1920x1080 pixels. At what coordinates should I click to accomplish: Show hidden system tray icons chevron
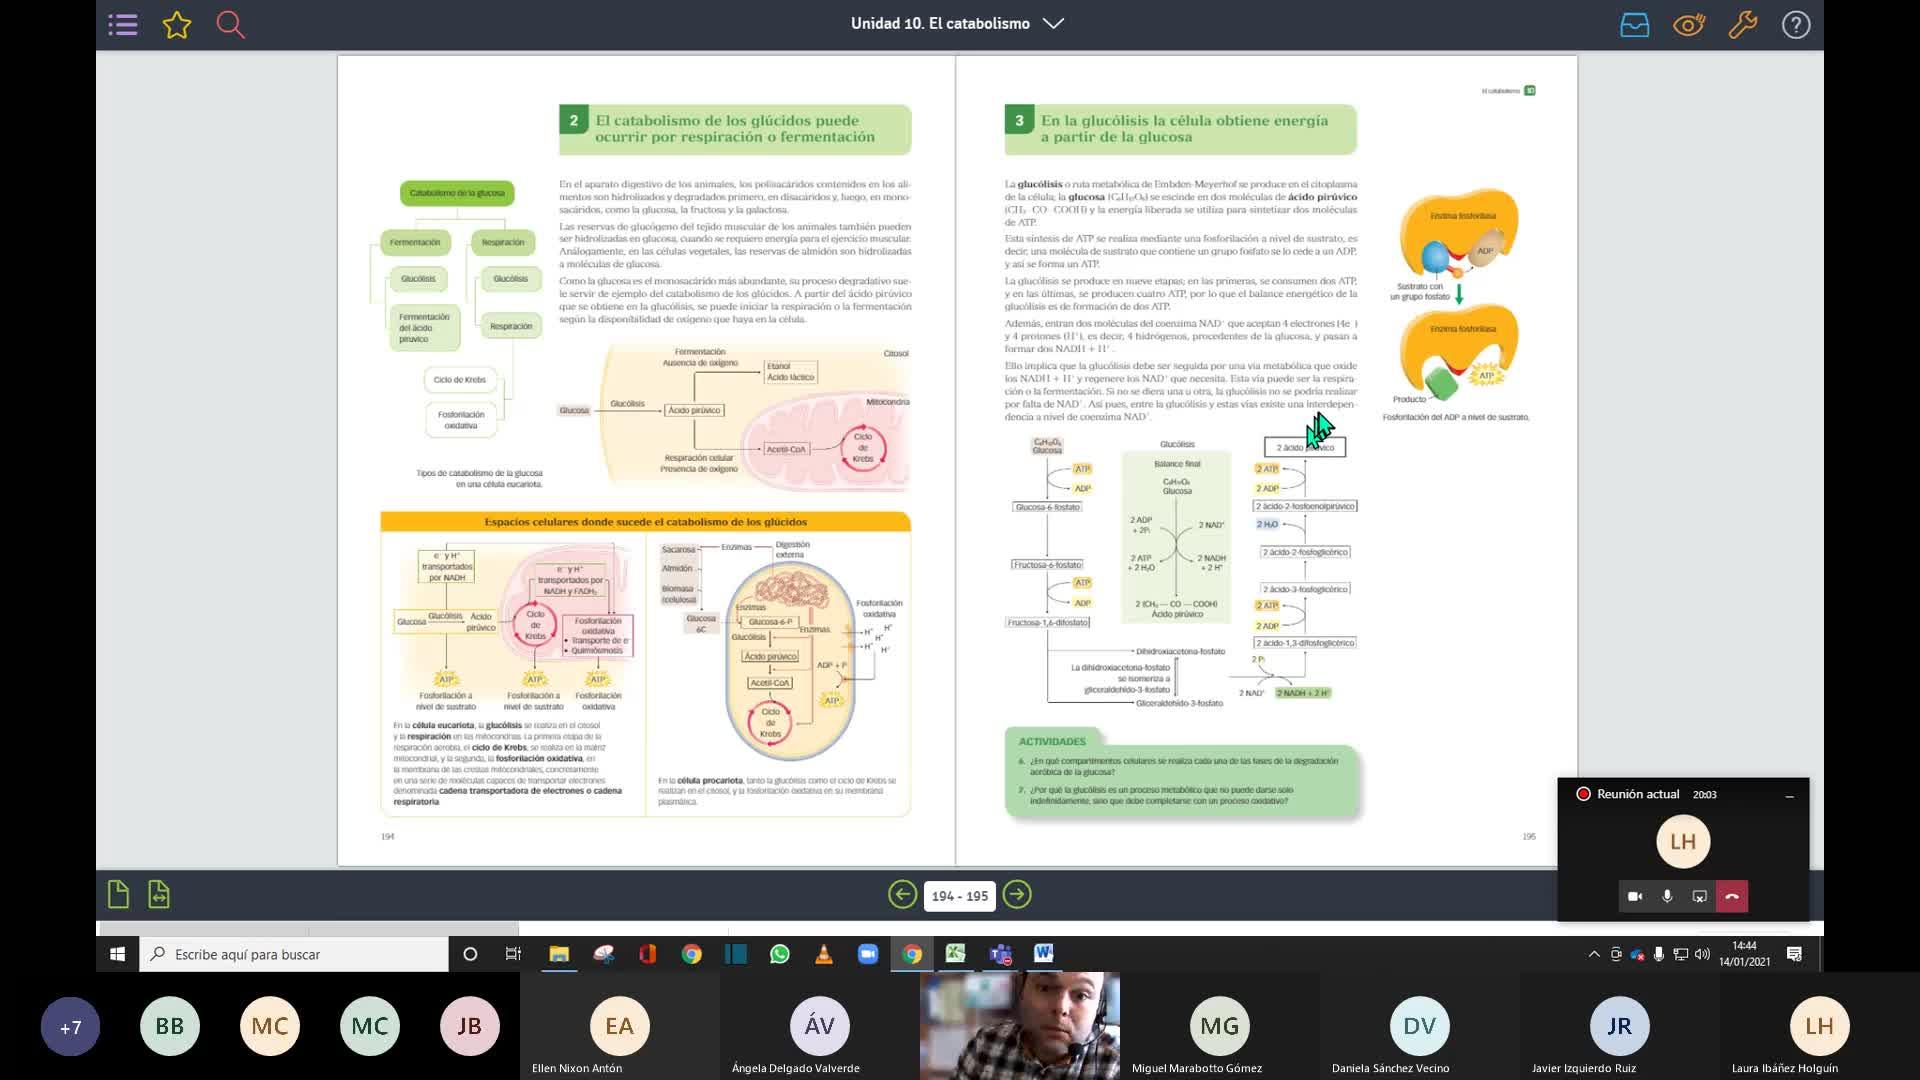(1593, 954)
